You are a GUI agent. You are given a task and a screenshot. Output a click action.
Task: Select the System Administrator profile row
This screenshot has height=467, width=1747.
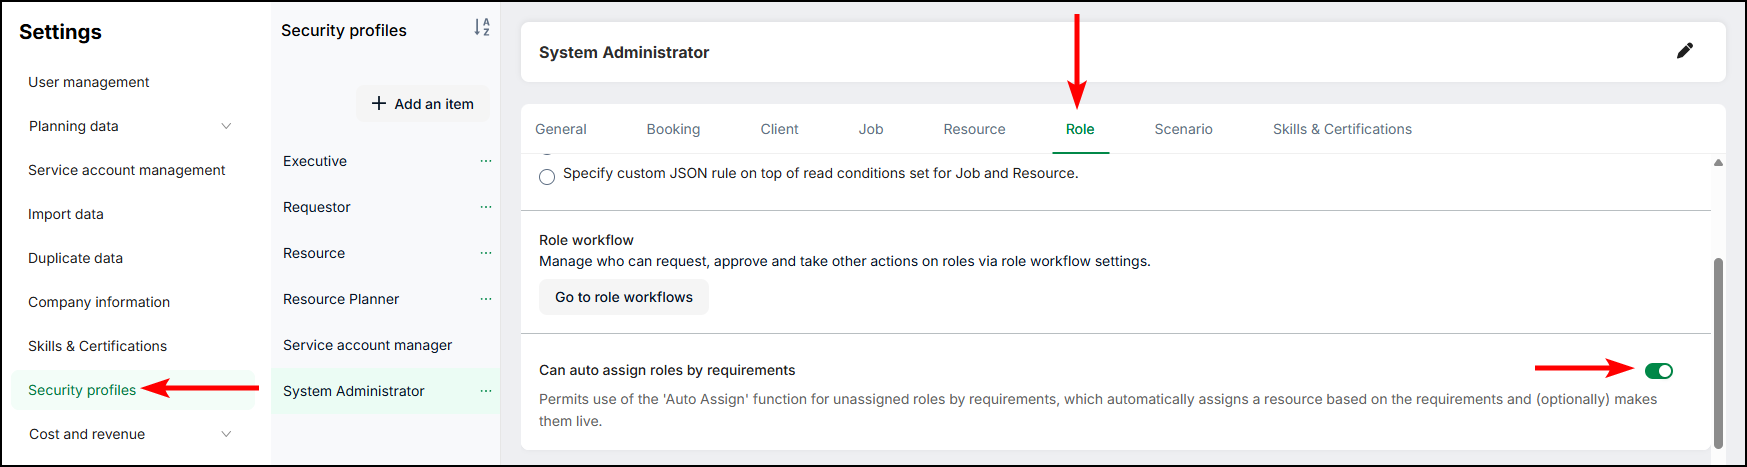point(385,391)
